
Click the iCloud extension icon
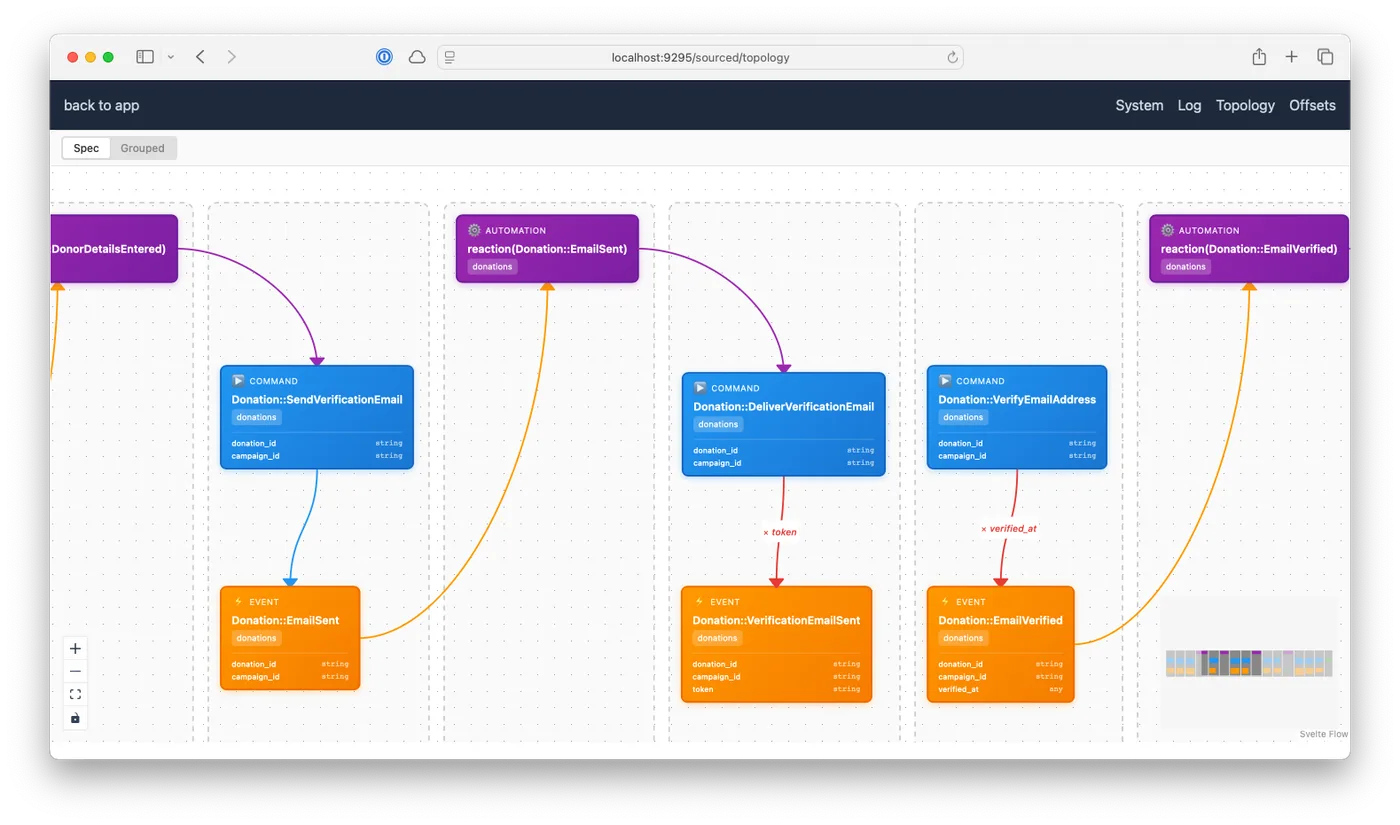417,57
